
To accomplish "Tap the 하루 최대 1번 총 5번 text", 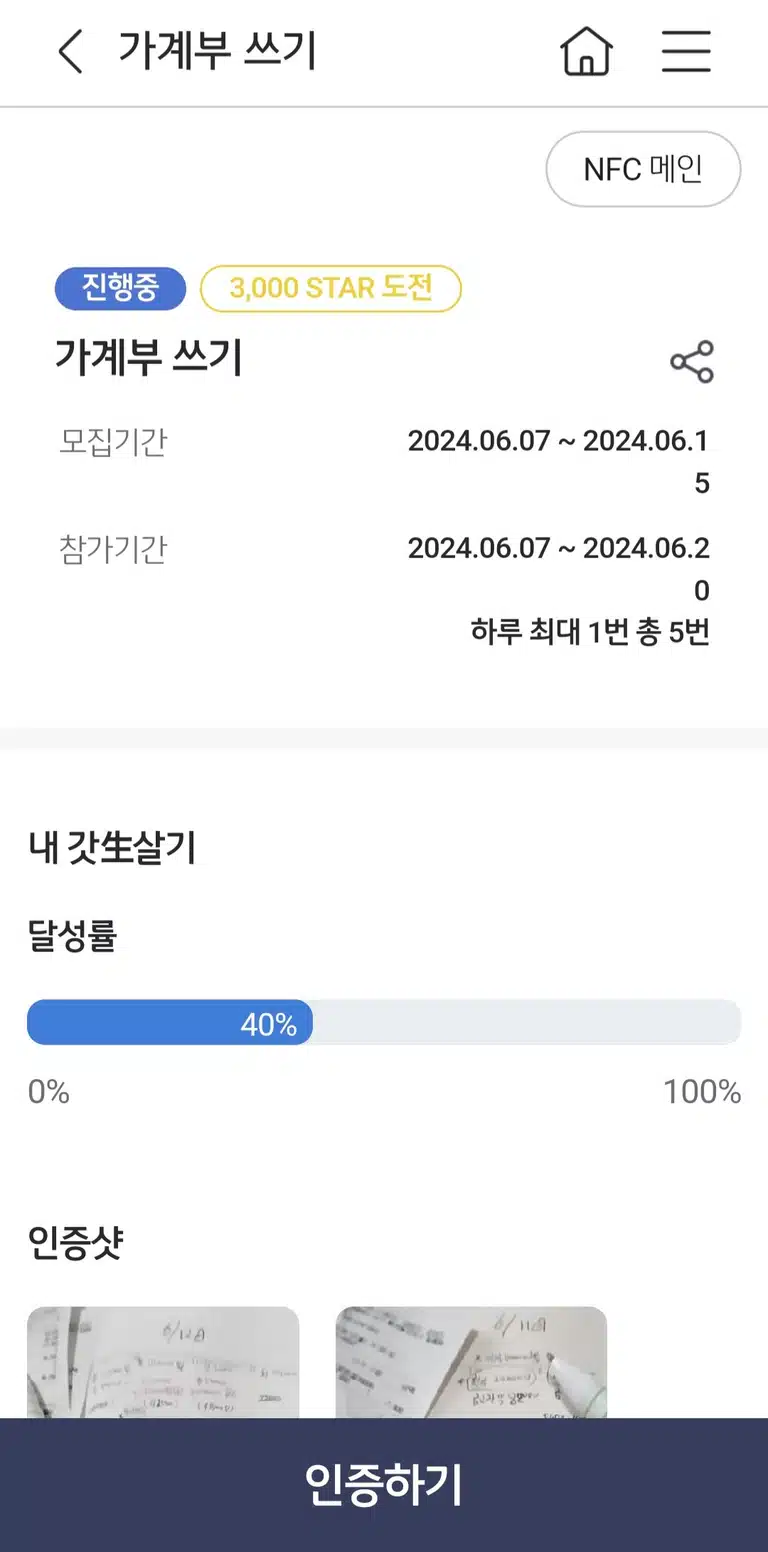I will click(x=590, y=632).
